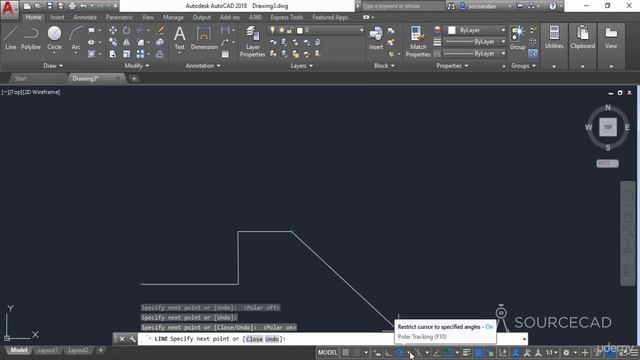Click the Stretch tool in Modify panel
640x360 pixels.
coord(113,54)
